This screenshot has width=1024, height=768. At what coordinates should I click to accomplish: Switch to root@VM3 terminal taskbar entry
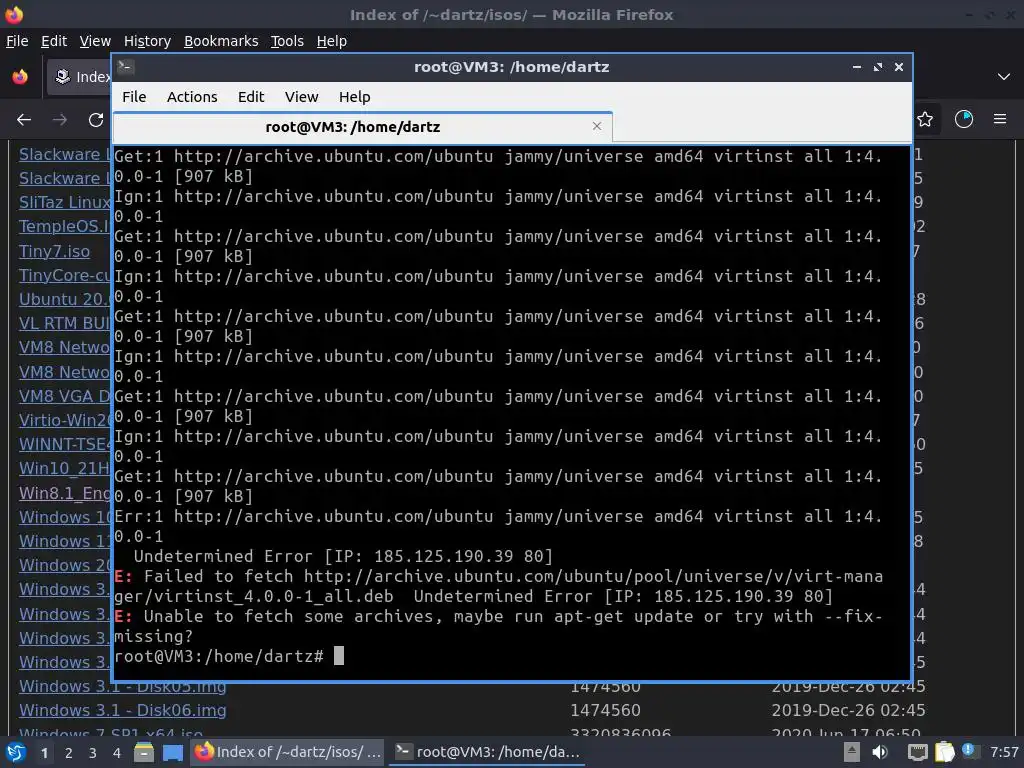[488, 752]
